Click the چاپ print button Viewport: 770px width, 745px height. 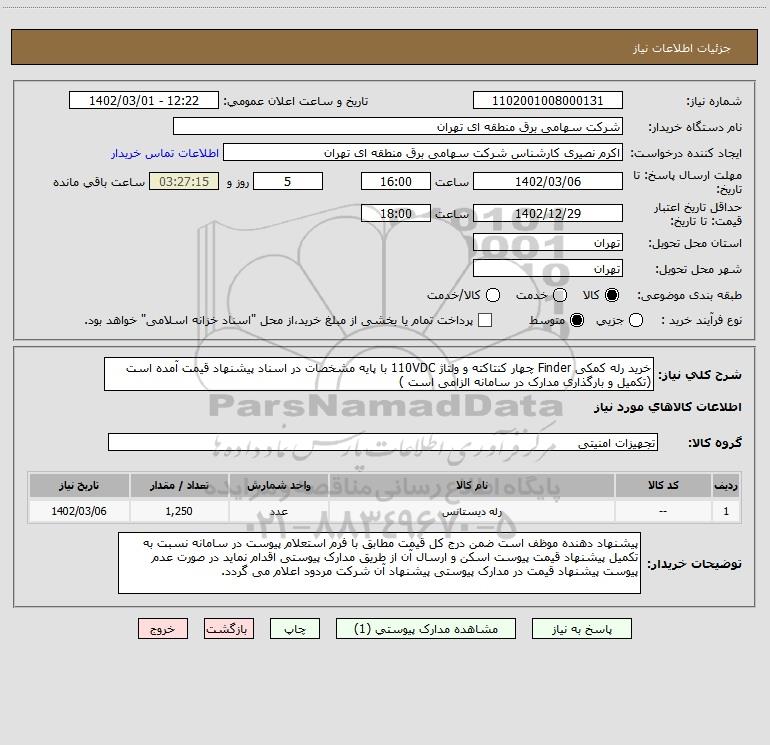pos(295,629)
